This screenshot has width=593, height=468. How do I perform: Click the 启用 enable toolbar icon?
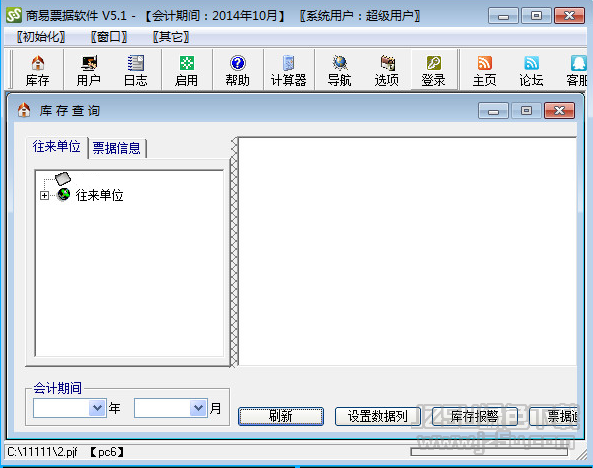(186, 70)
